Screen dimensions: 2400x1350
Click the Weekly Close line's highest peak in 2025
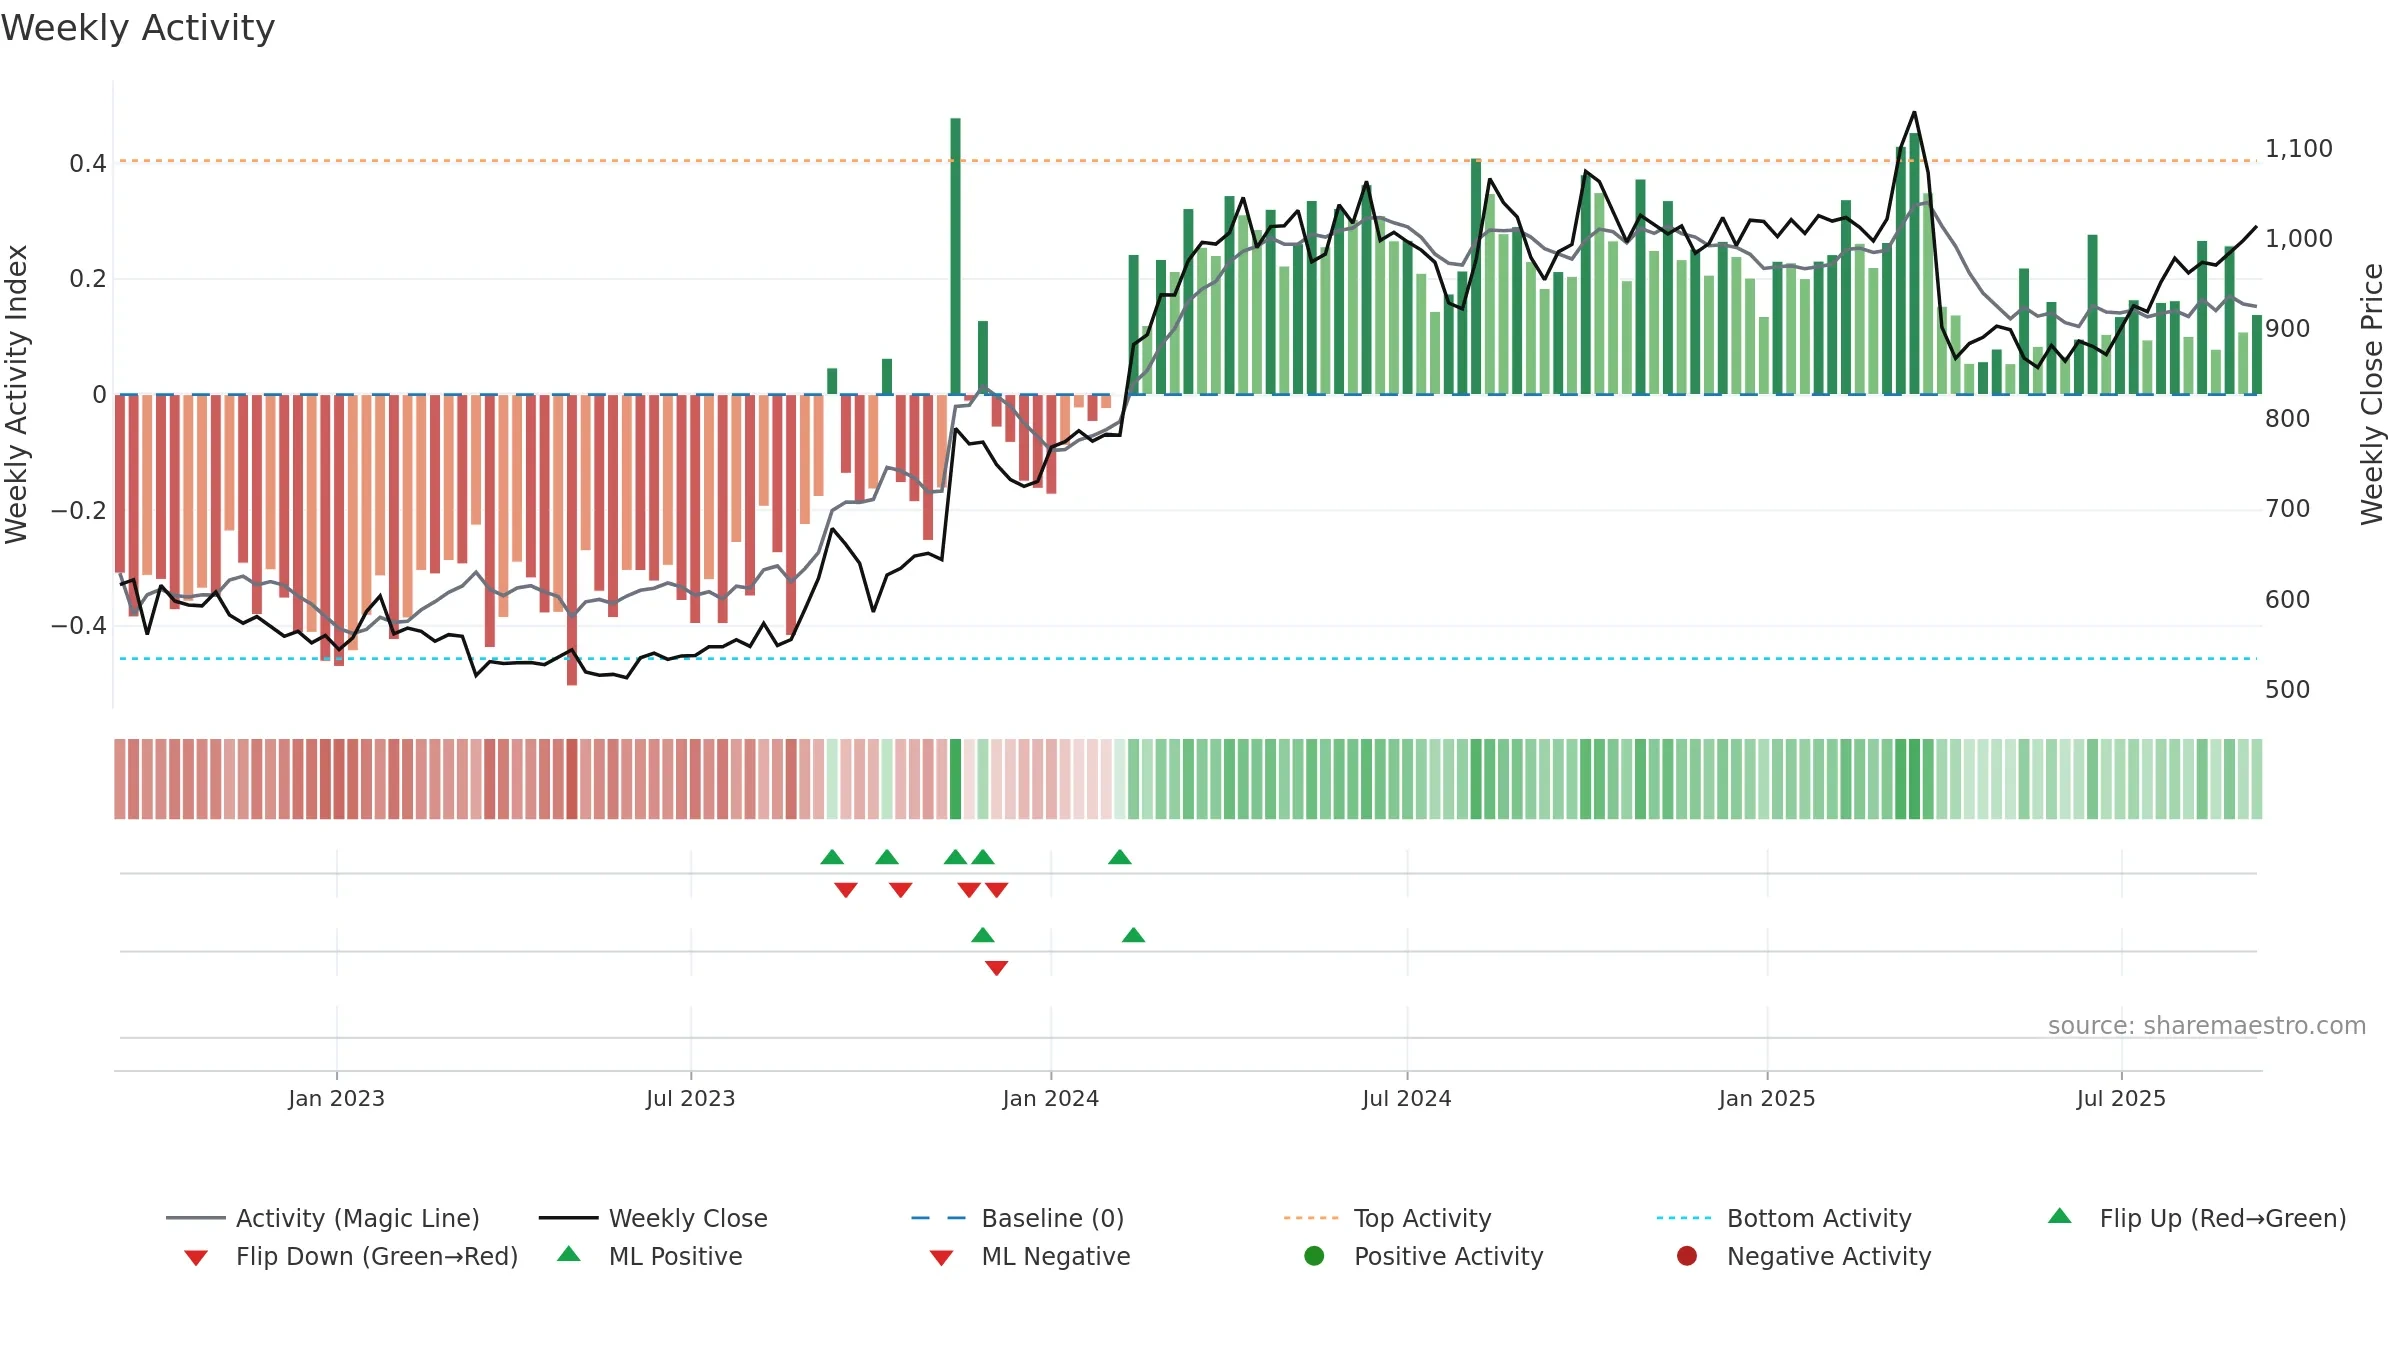[1914, 112]
